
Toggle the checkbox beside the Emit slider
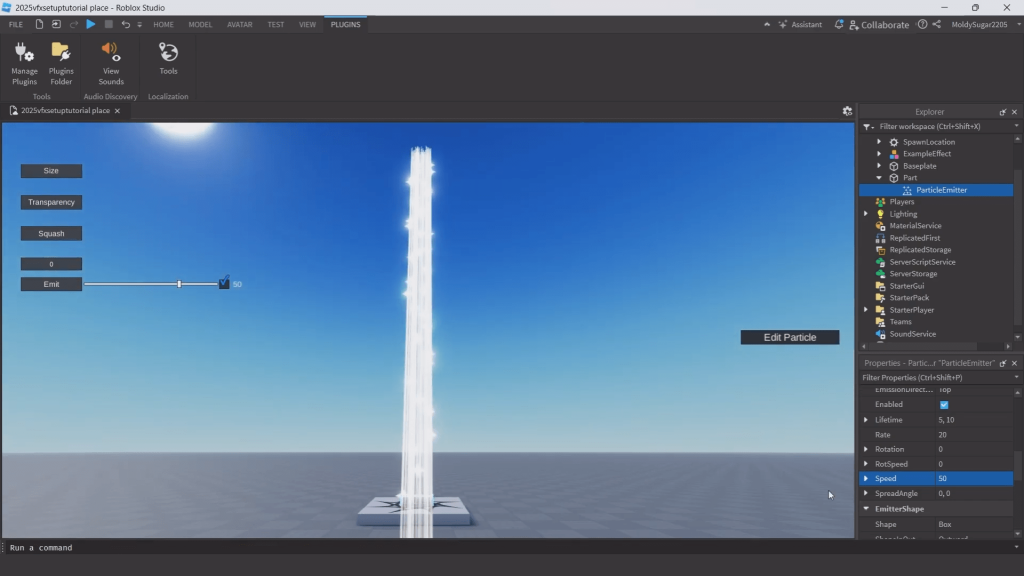(x=224, y=283)
